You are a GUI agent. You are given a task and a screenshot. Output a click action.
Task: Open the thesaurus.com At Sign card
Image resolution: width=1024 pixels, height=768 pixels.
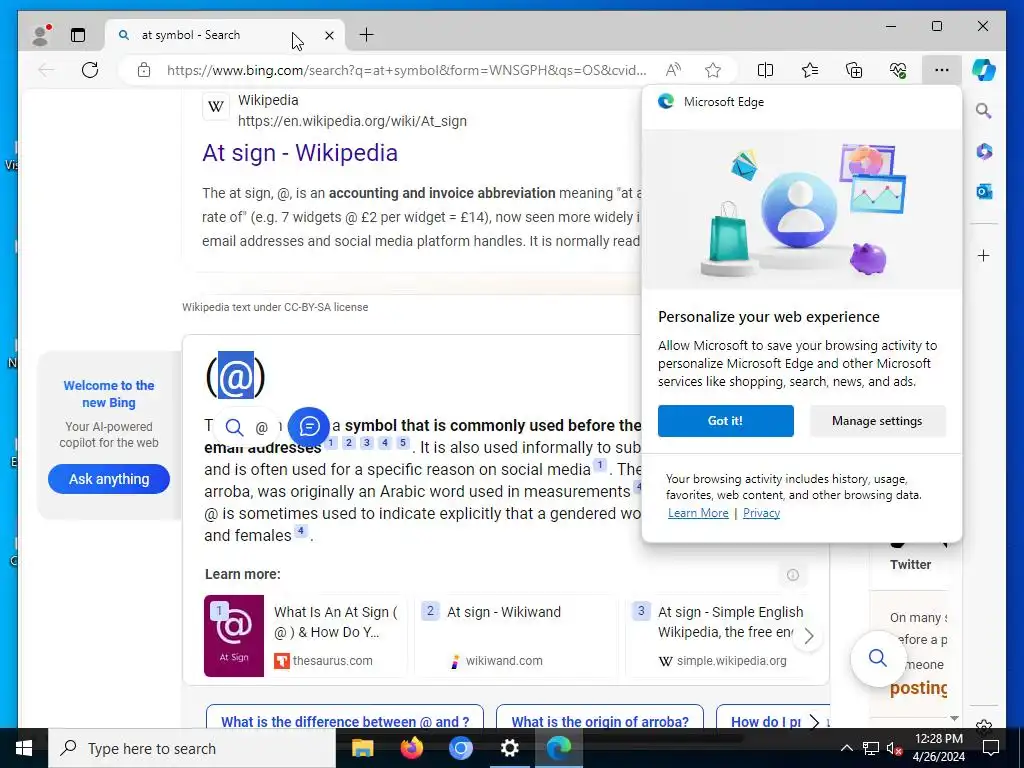[x=305, y=635]
